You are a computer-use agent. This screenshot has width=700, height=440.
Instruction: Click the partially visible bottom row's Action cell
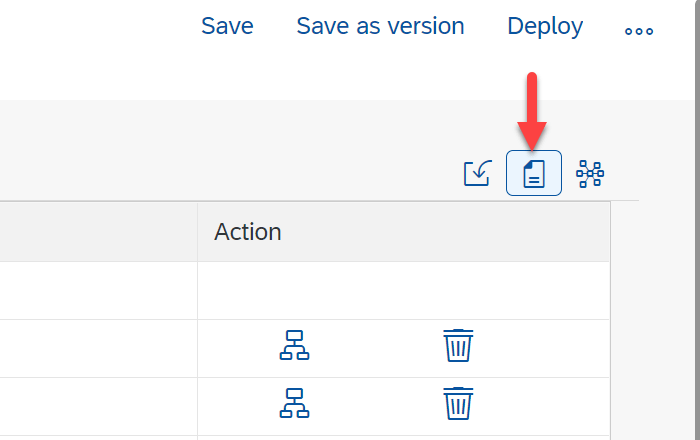pyautogui.click(x=403, y=437)
